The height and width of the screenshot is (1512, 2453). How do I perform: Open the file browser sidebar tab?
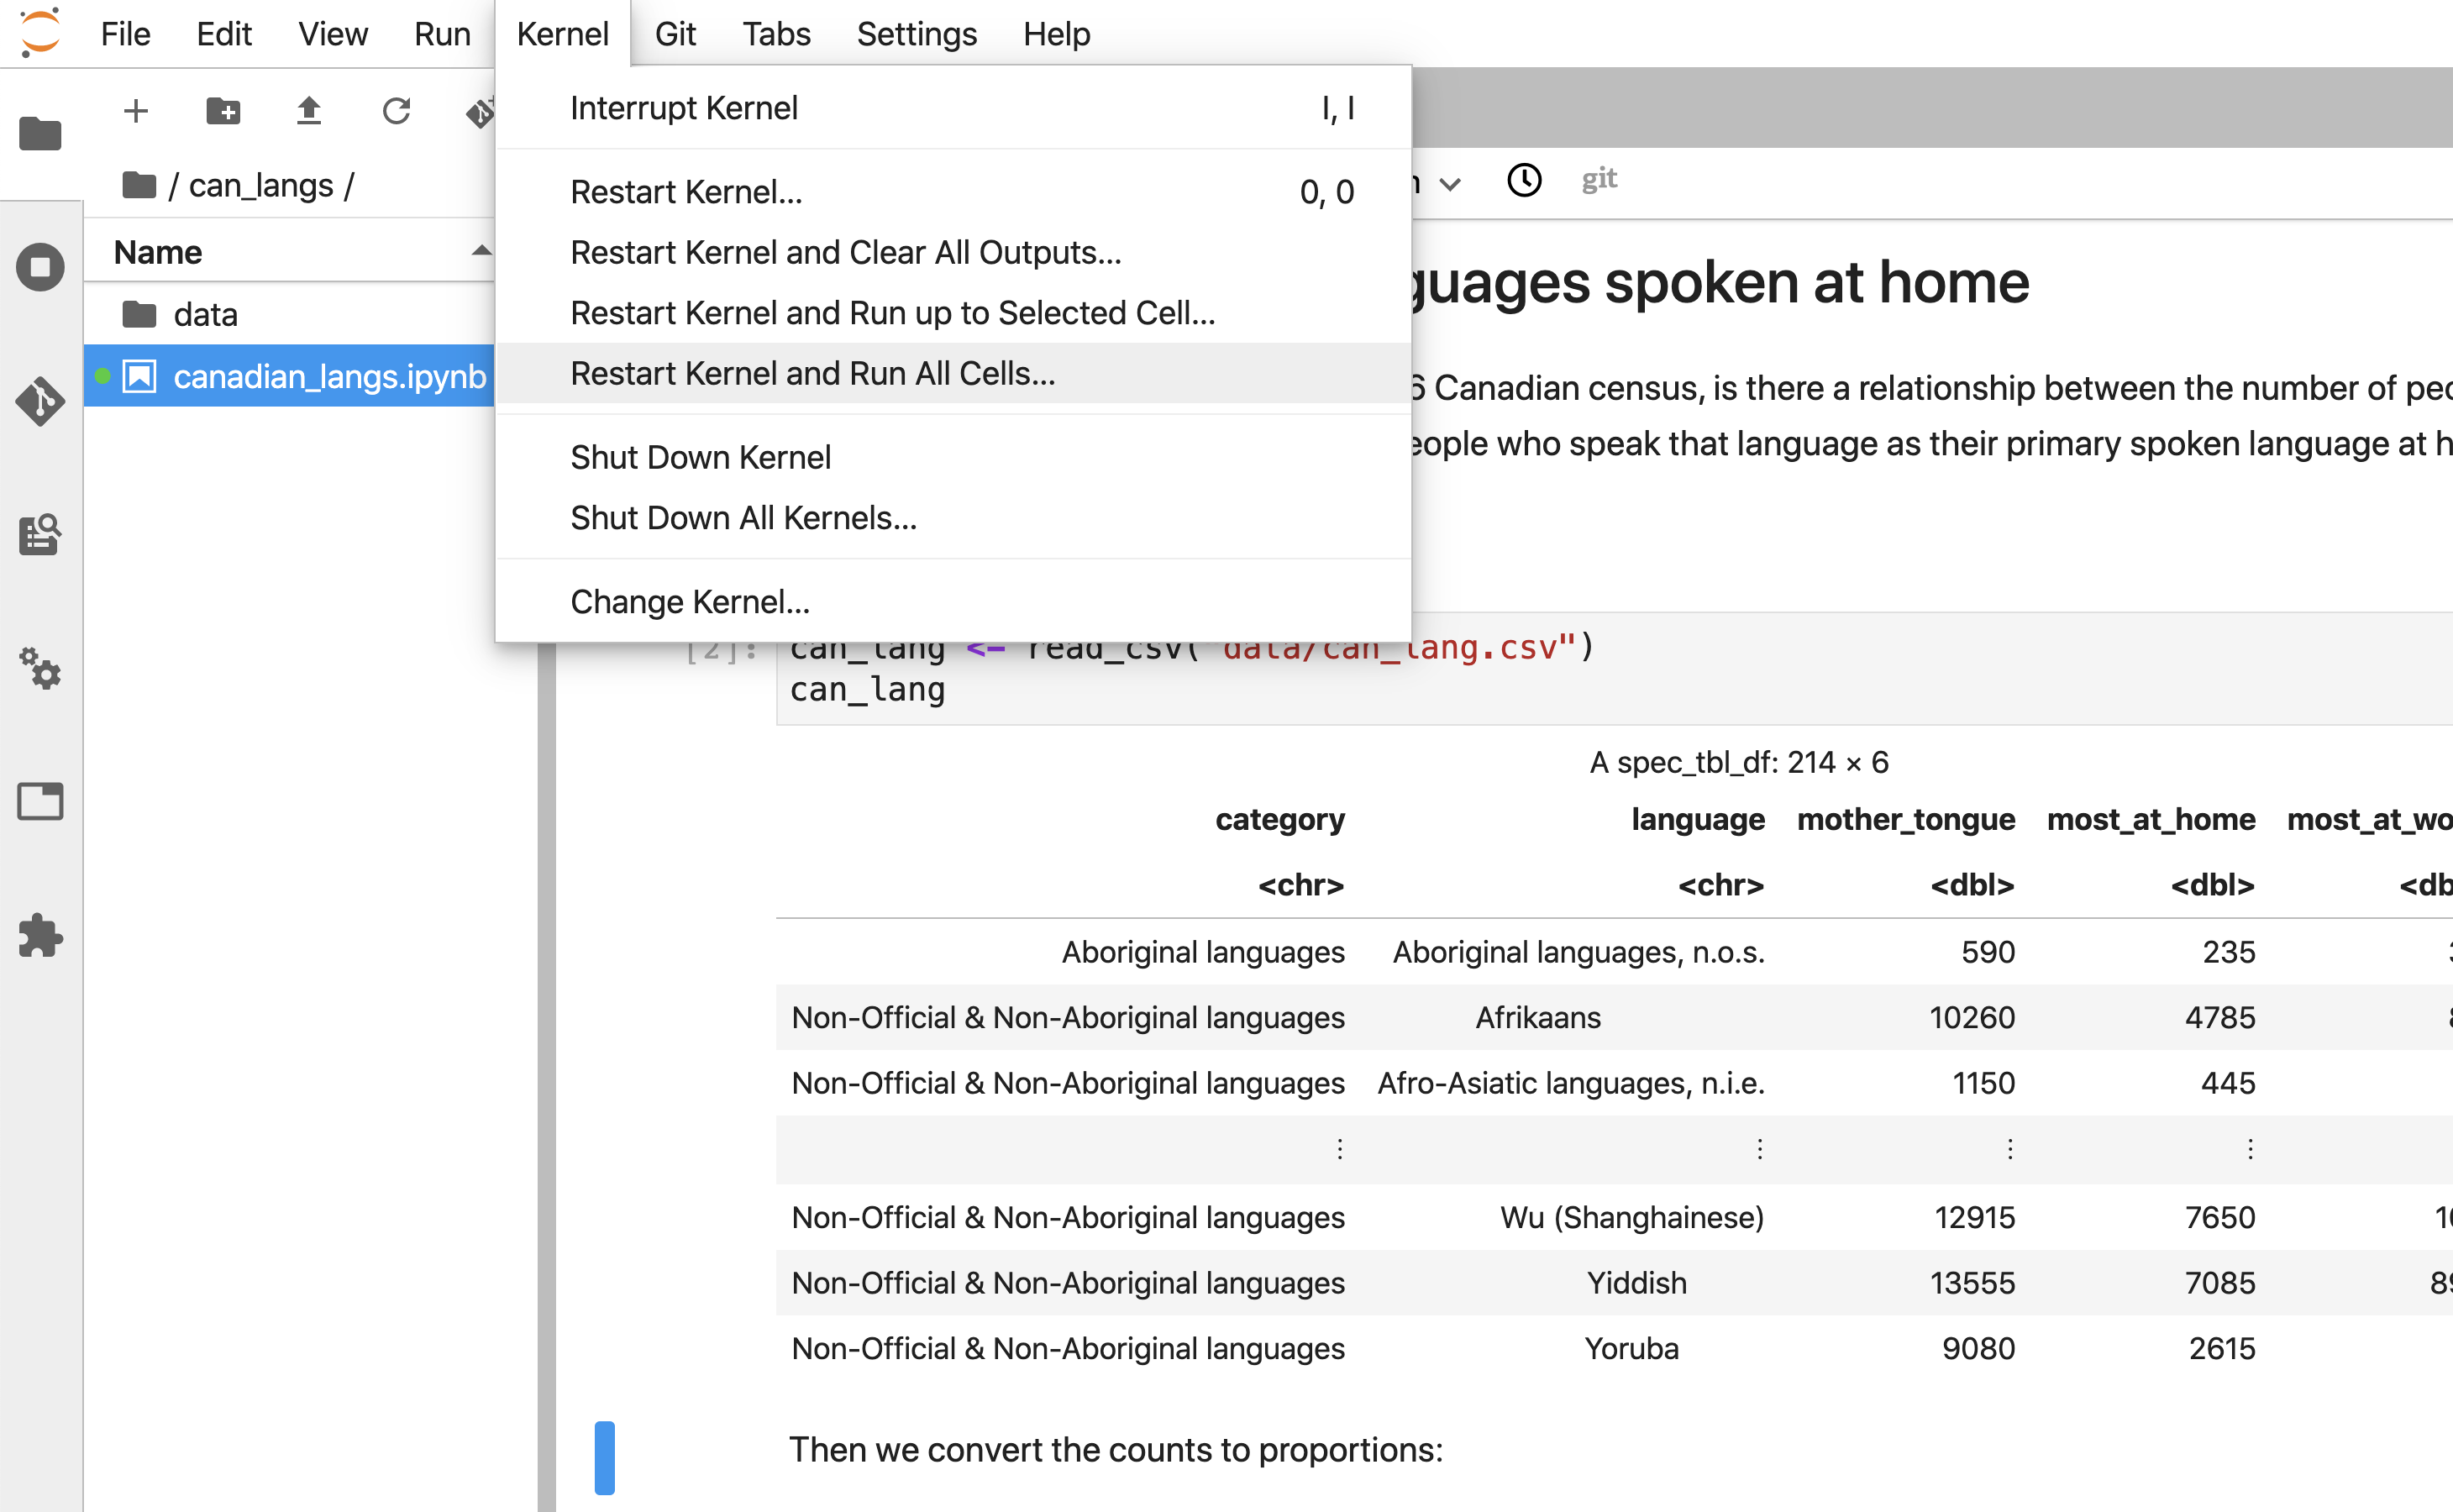point(40,133)
